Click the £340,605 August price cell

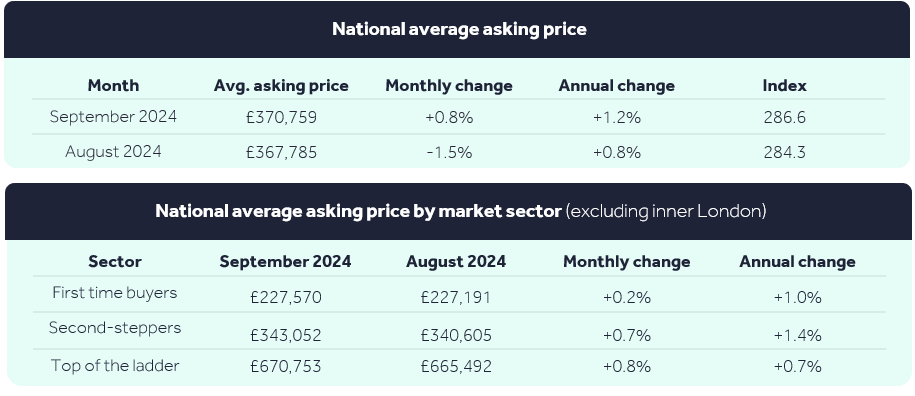tap(456, 335)
